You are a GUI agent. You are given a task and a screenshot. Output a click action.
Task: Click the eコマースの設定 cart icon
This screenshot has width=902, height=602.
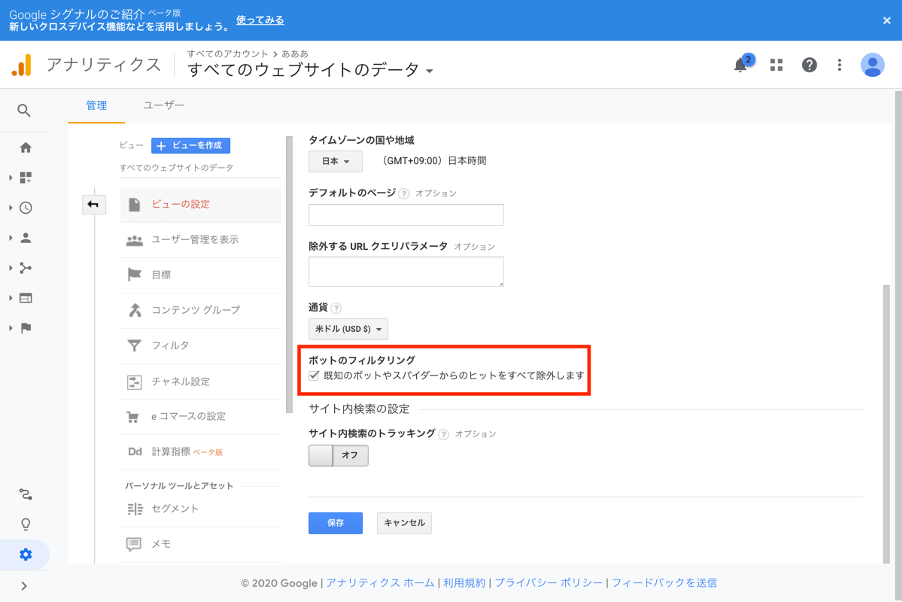(133, 416)
